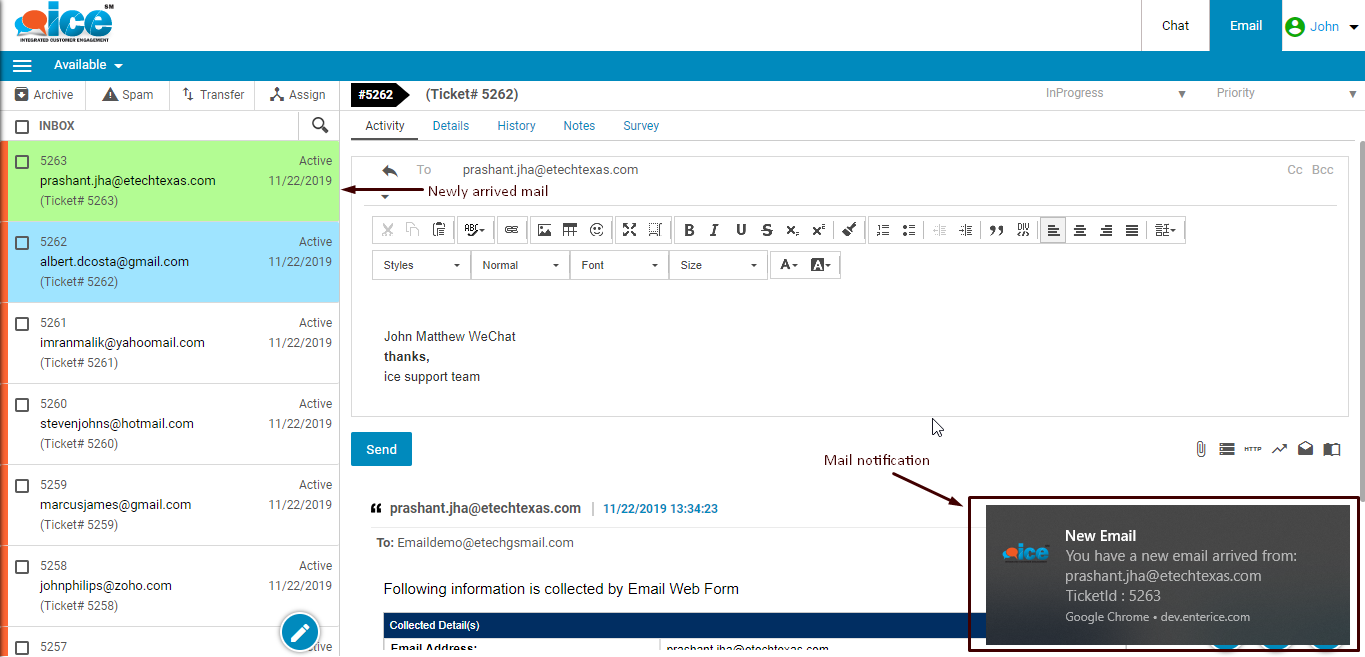Expand the InProgress status dropdown
Image resolution: width=1365 pixels, height=657 pixels.
point(1115,93)
